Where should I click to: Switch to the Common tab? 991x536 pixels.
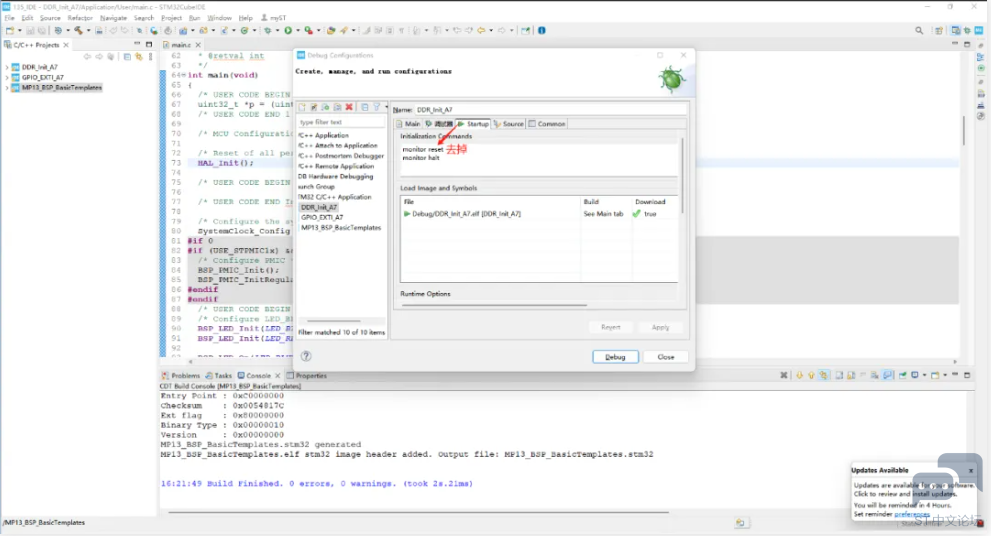[547, 124]
